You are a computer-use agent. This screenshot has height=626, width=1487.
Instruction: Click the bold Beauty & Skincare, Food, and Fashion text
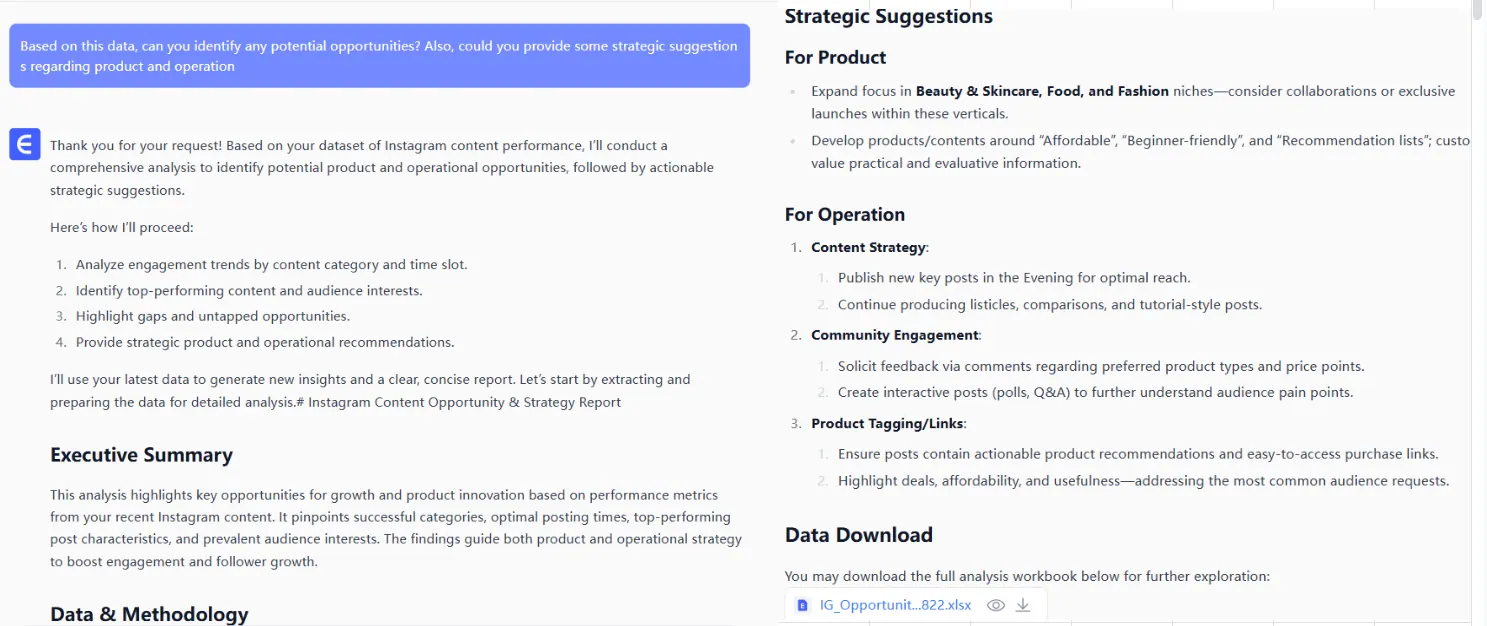click(x=1042, y=91)
